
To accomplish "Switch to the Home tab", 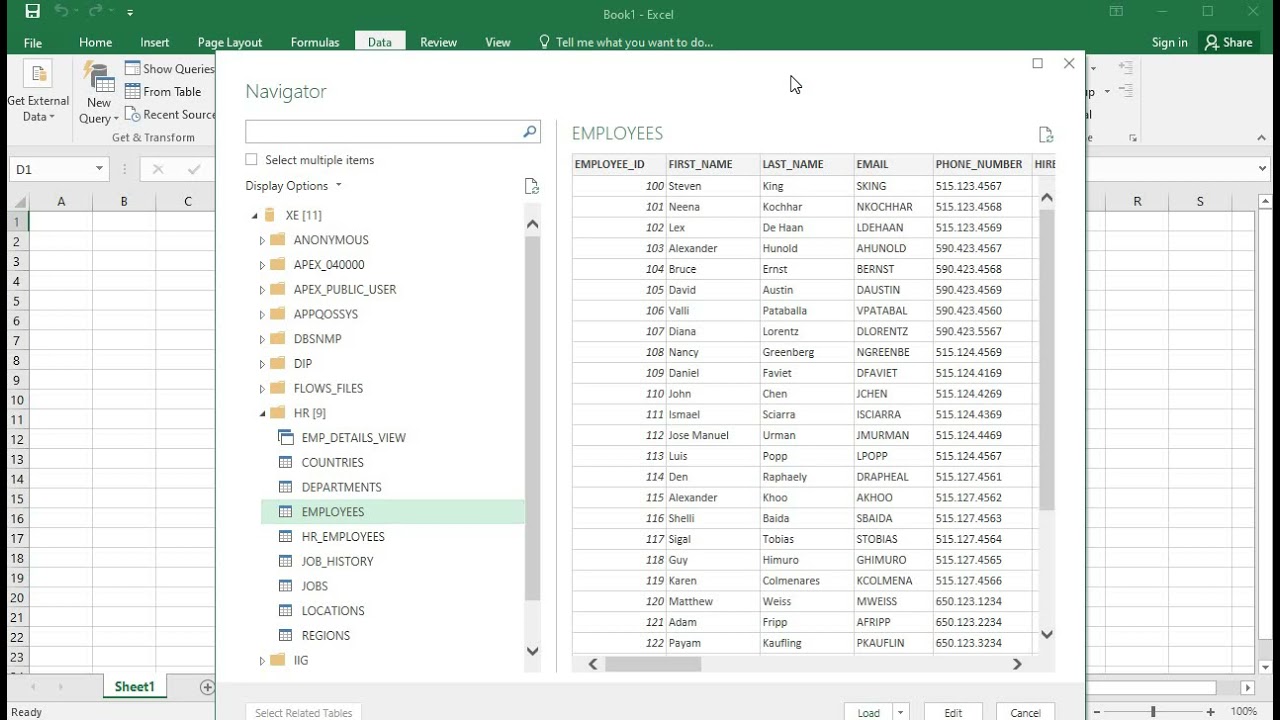I will (x=95, y=43).
